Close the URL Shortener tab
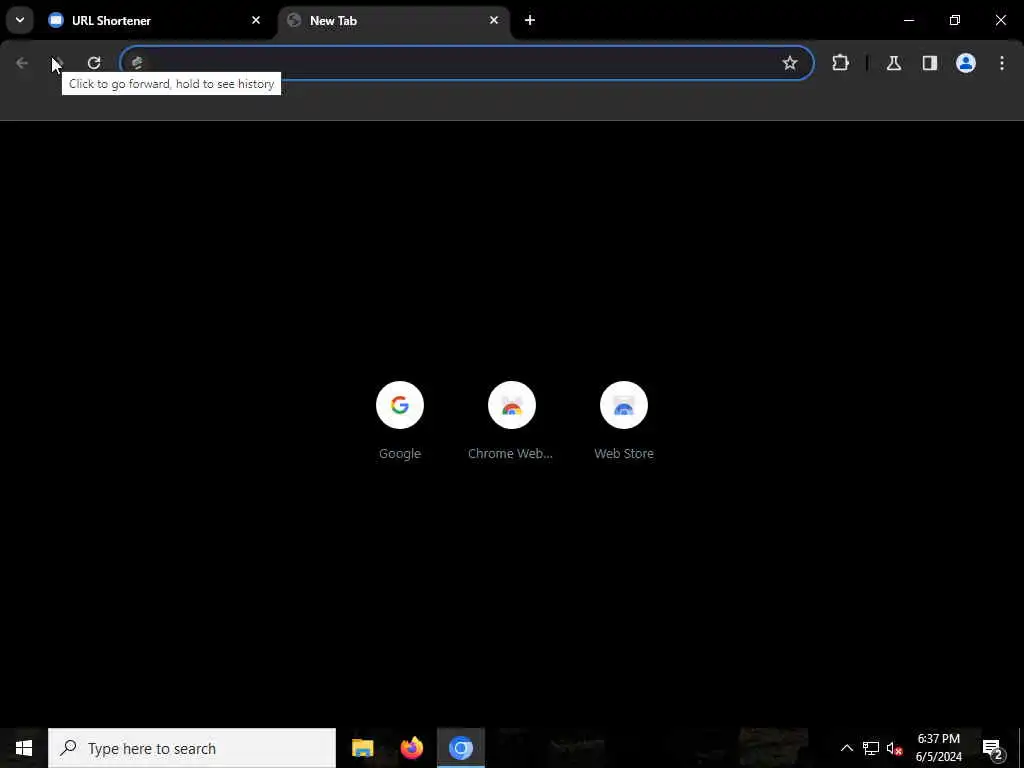This screenshot has height=768, width=1024. pos(256,20)
